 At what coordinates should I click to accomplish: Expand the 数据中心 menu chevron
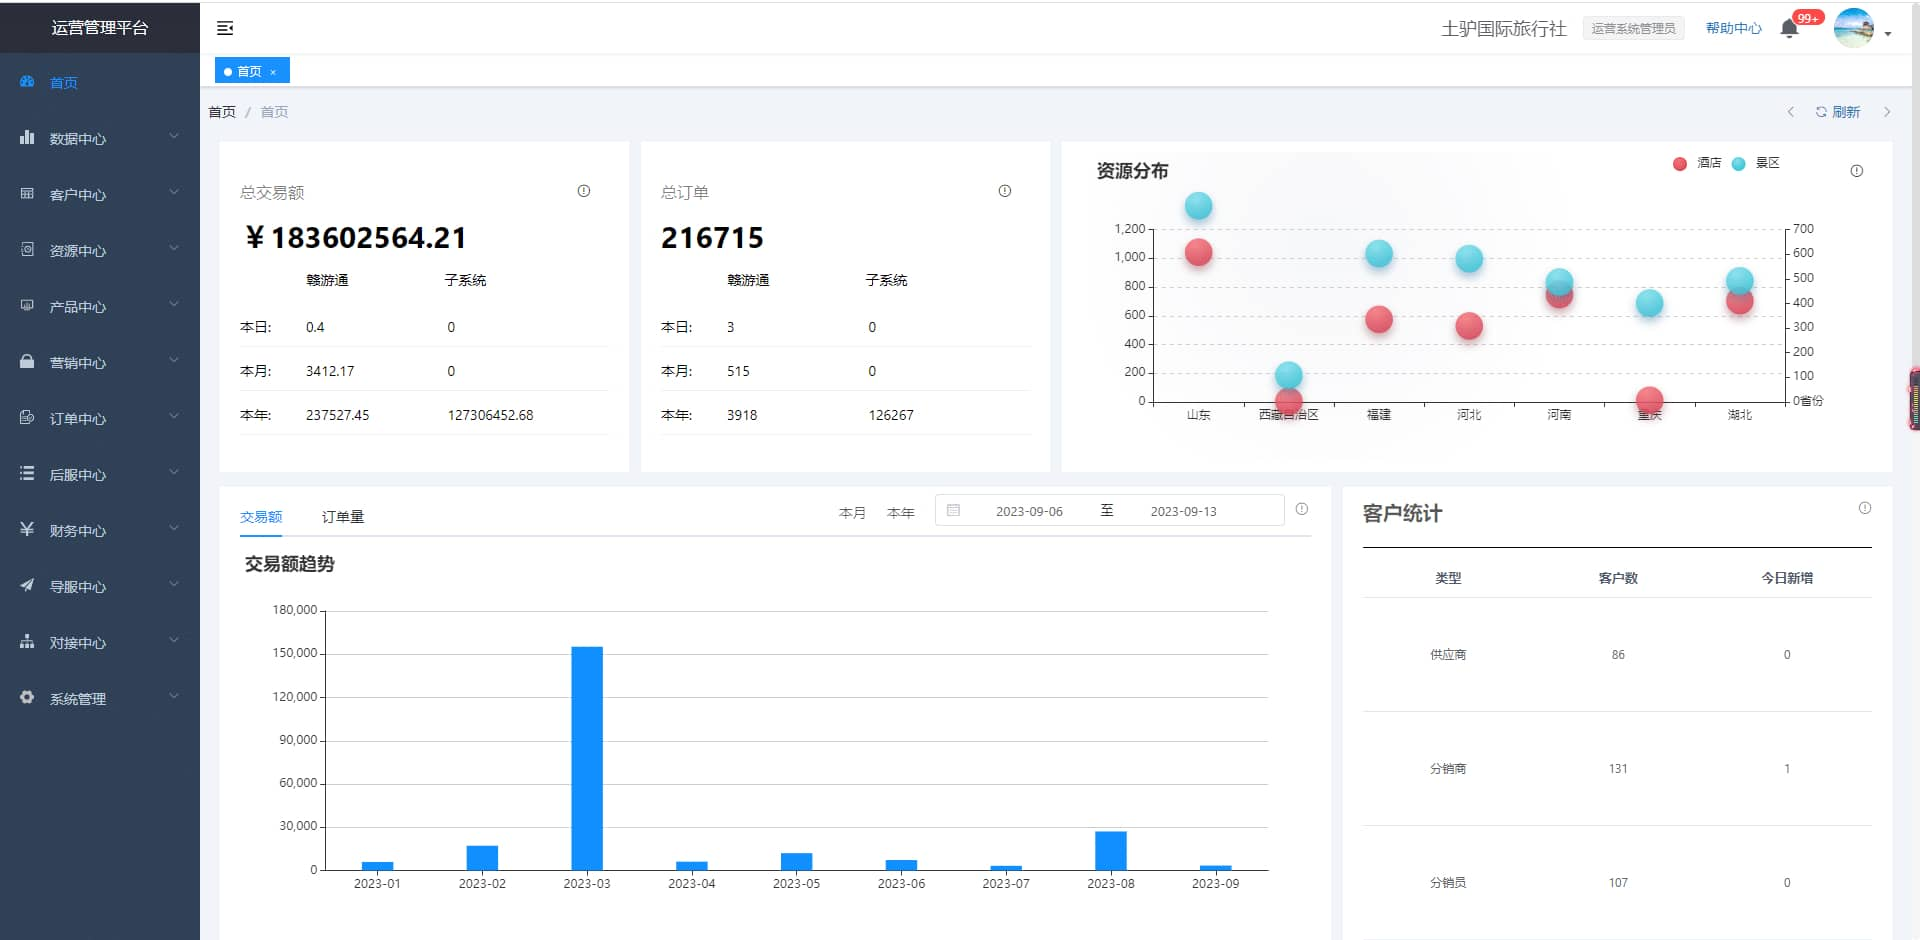pos(174,136)
